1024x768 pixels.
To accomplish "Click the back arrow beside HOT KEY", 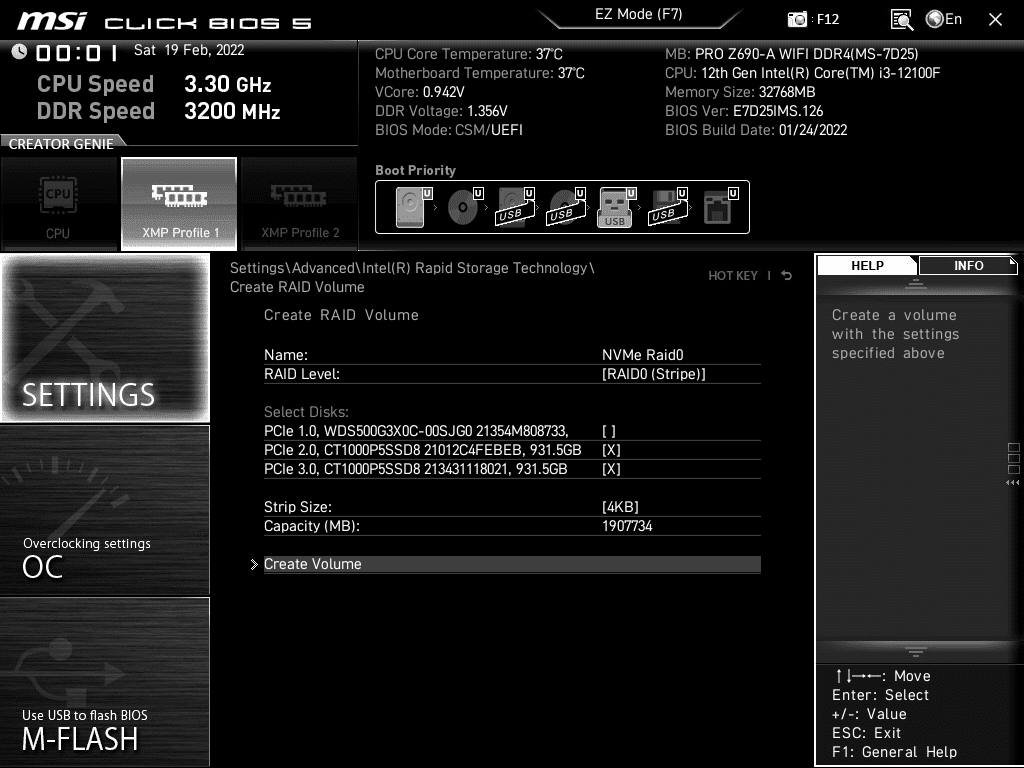I will point(787,276).
